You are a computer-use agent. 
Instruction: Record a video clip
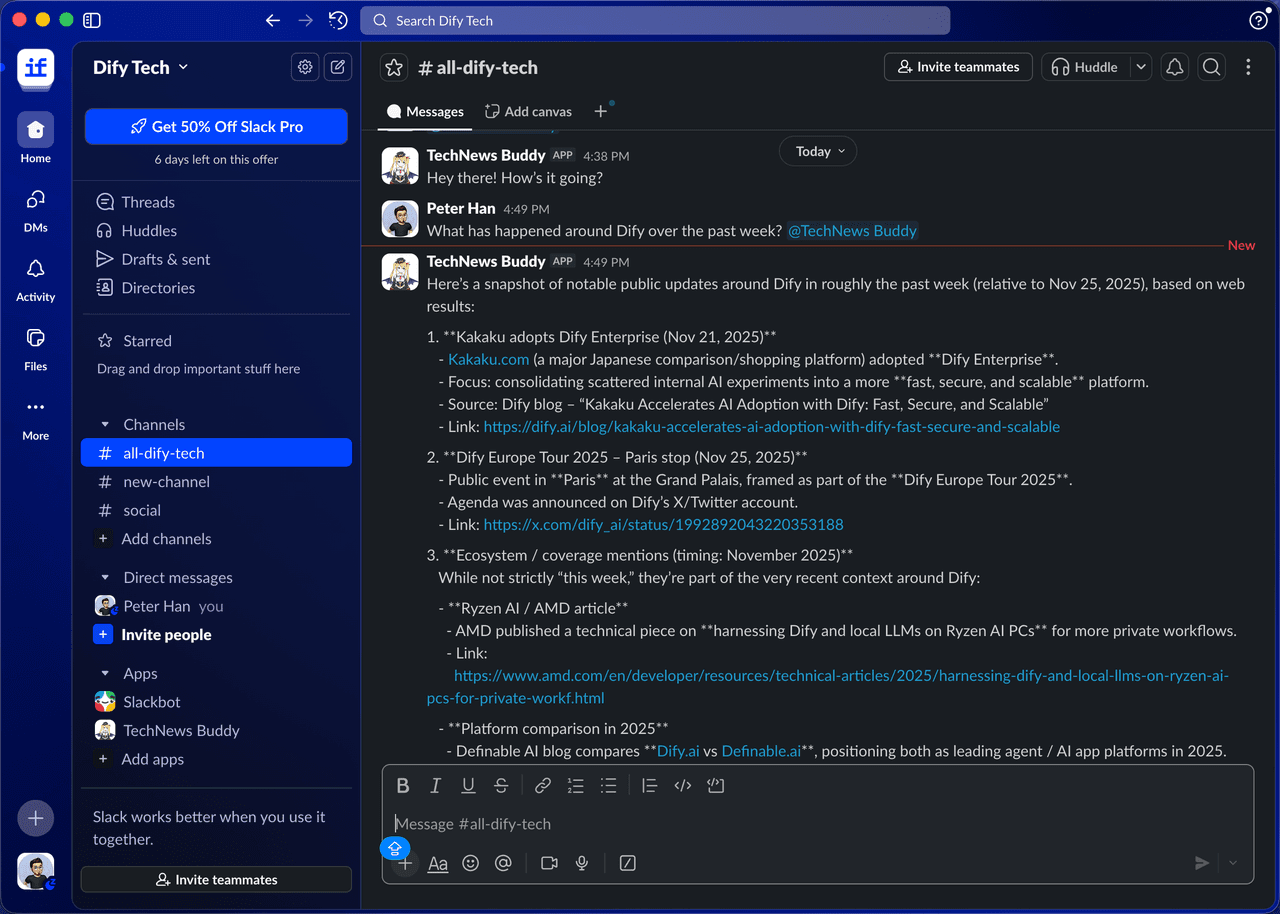pyautogui.click(x=549, y=863)
